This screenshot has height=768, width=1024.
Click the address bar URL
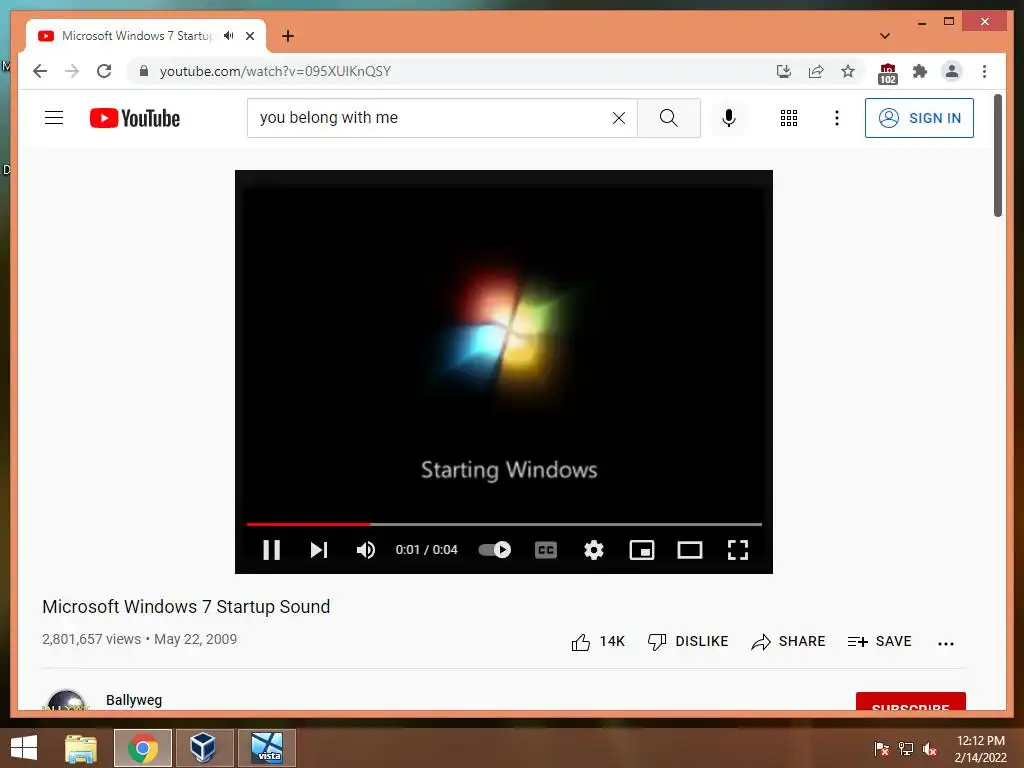click(x=275, y=71)
